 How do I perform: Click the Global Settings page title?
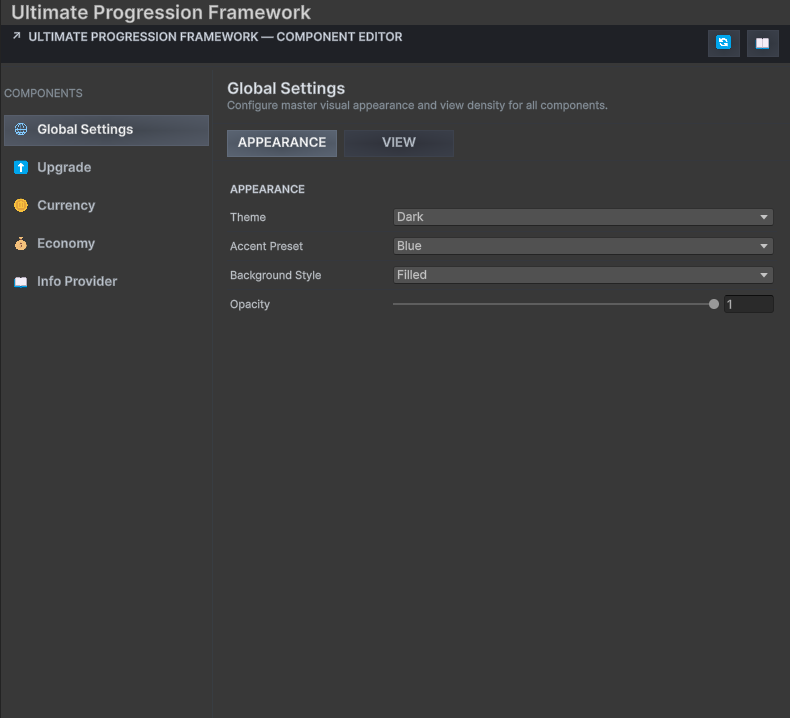point(286,88)
